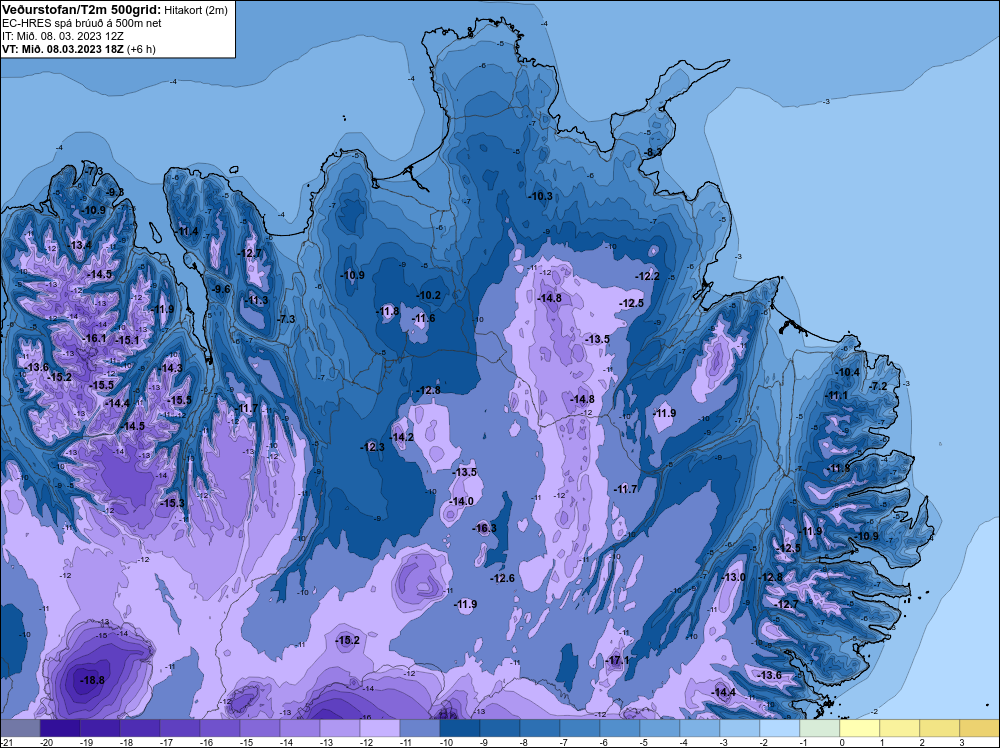Click the -7.2 temperature label

879,386
